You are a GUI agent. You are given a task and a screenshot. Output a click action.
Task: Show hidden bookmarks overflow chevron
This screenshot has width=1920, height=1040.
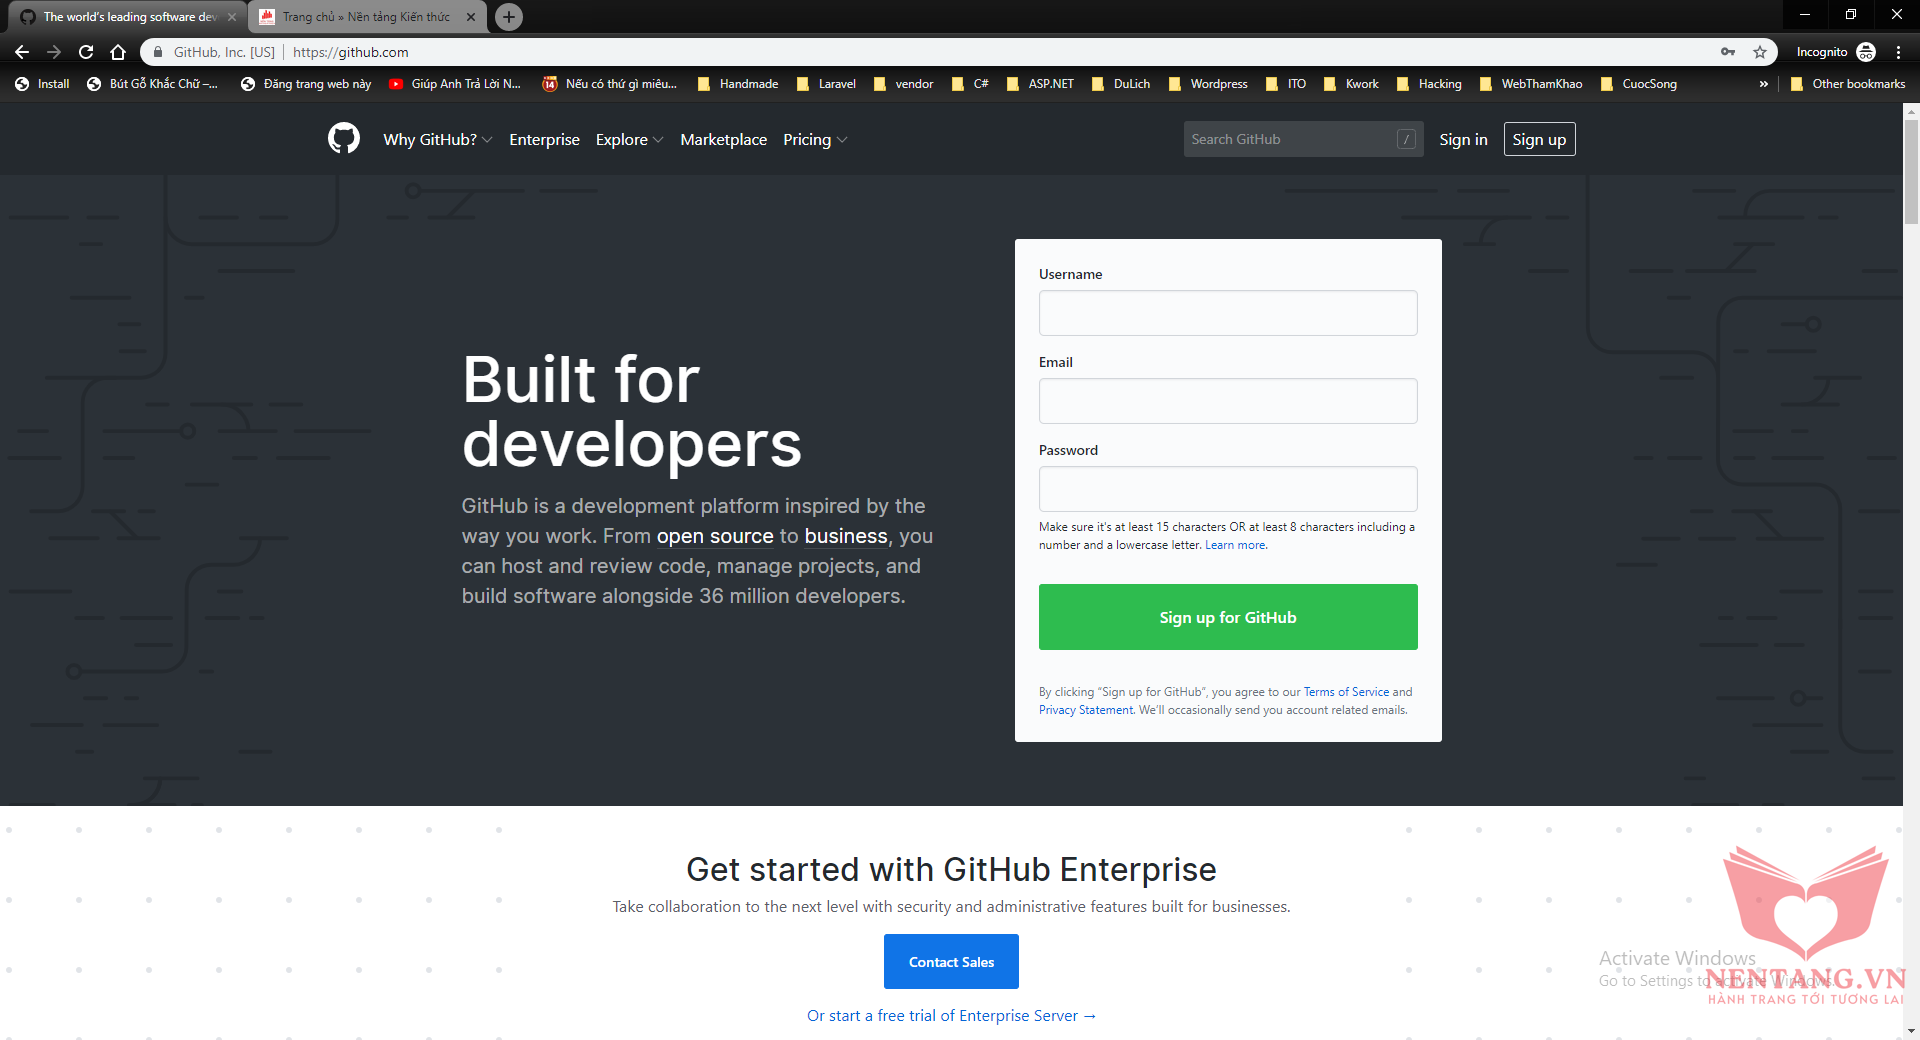coord(1763,84)
